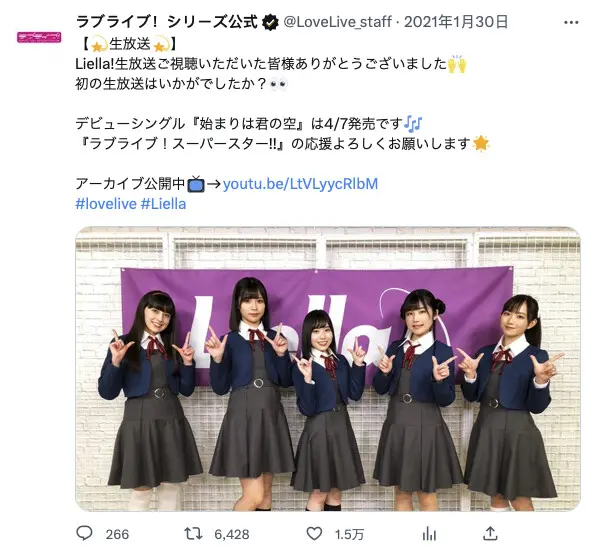Open the ラブライブ！シリーズ公式 display name
Viewport: 597px width, 555px height.
[x=167, y=22]
